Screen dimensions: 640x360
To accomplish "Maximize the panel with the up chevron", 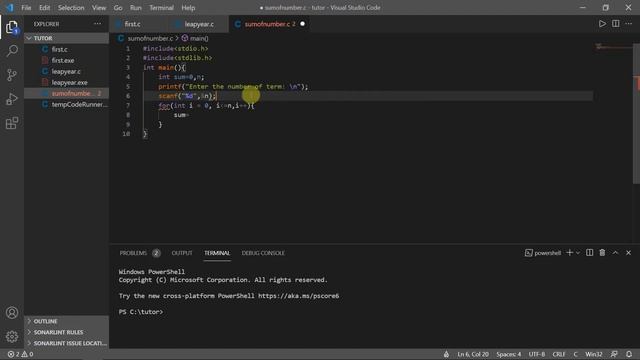I will pos(616,253).
